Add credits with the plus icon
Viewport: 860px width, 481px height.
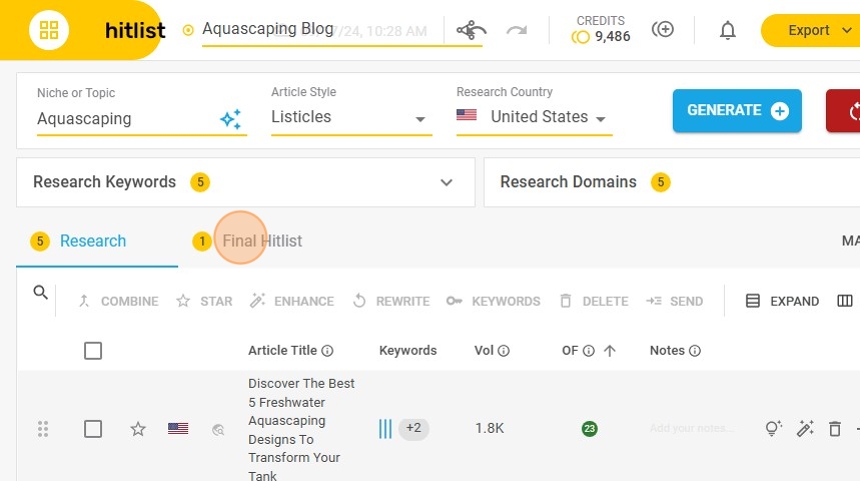point(662,30)
